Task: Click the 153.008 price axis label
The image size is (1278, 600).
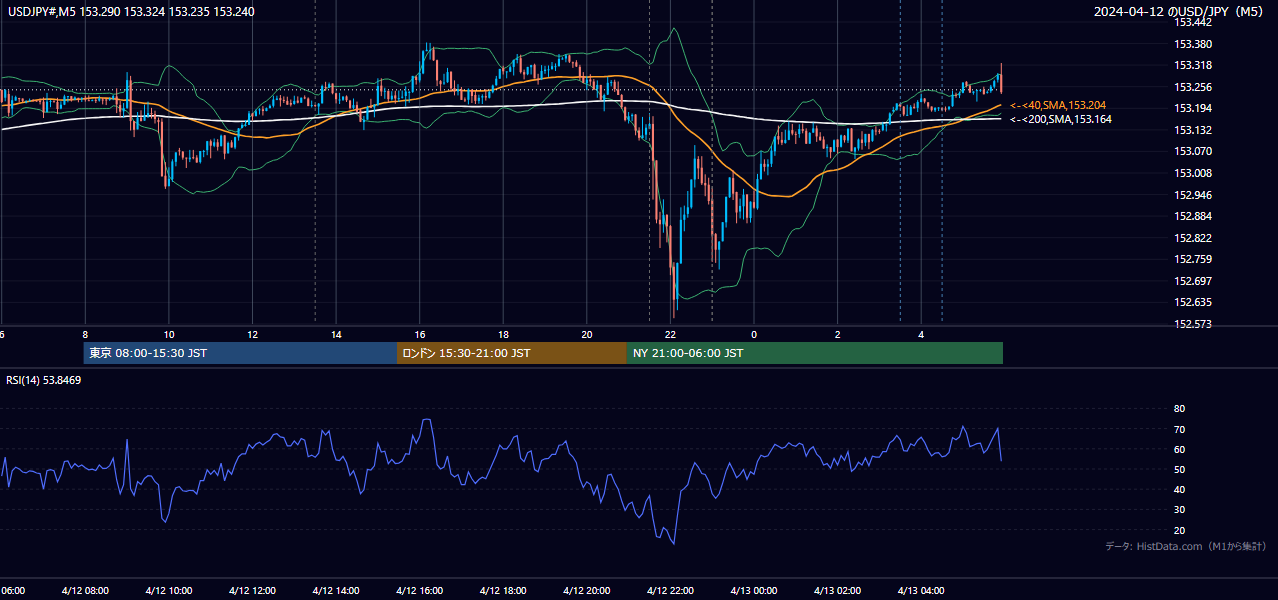Action: 1192,173
